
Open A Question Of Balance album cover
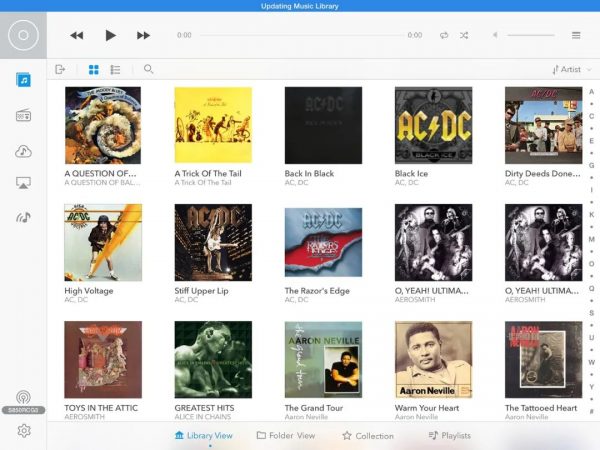[x=103, y=125]
